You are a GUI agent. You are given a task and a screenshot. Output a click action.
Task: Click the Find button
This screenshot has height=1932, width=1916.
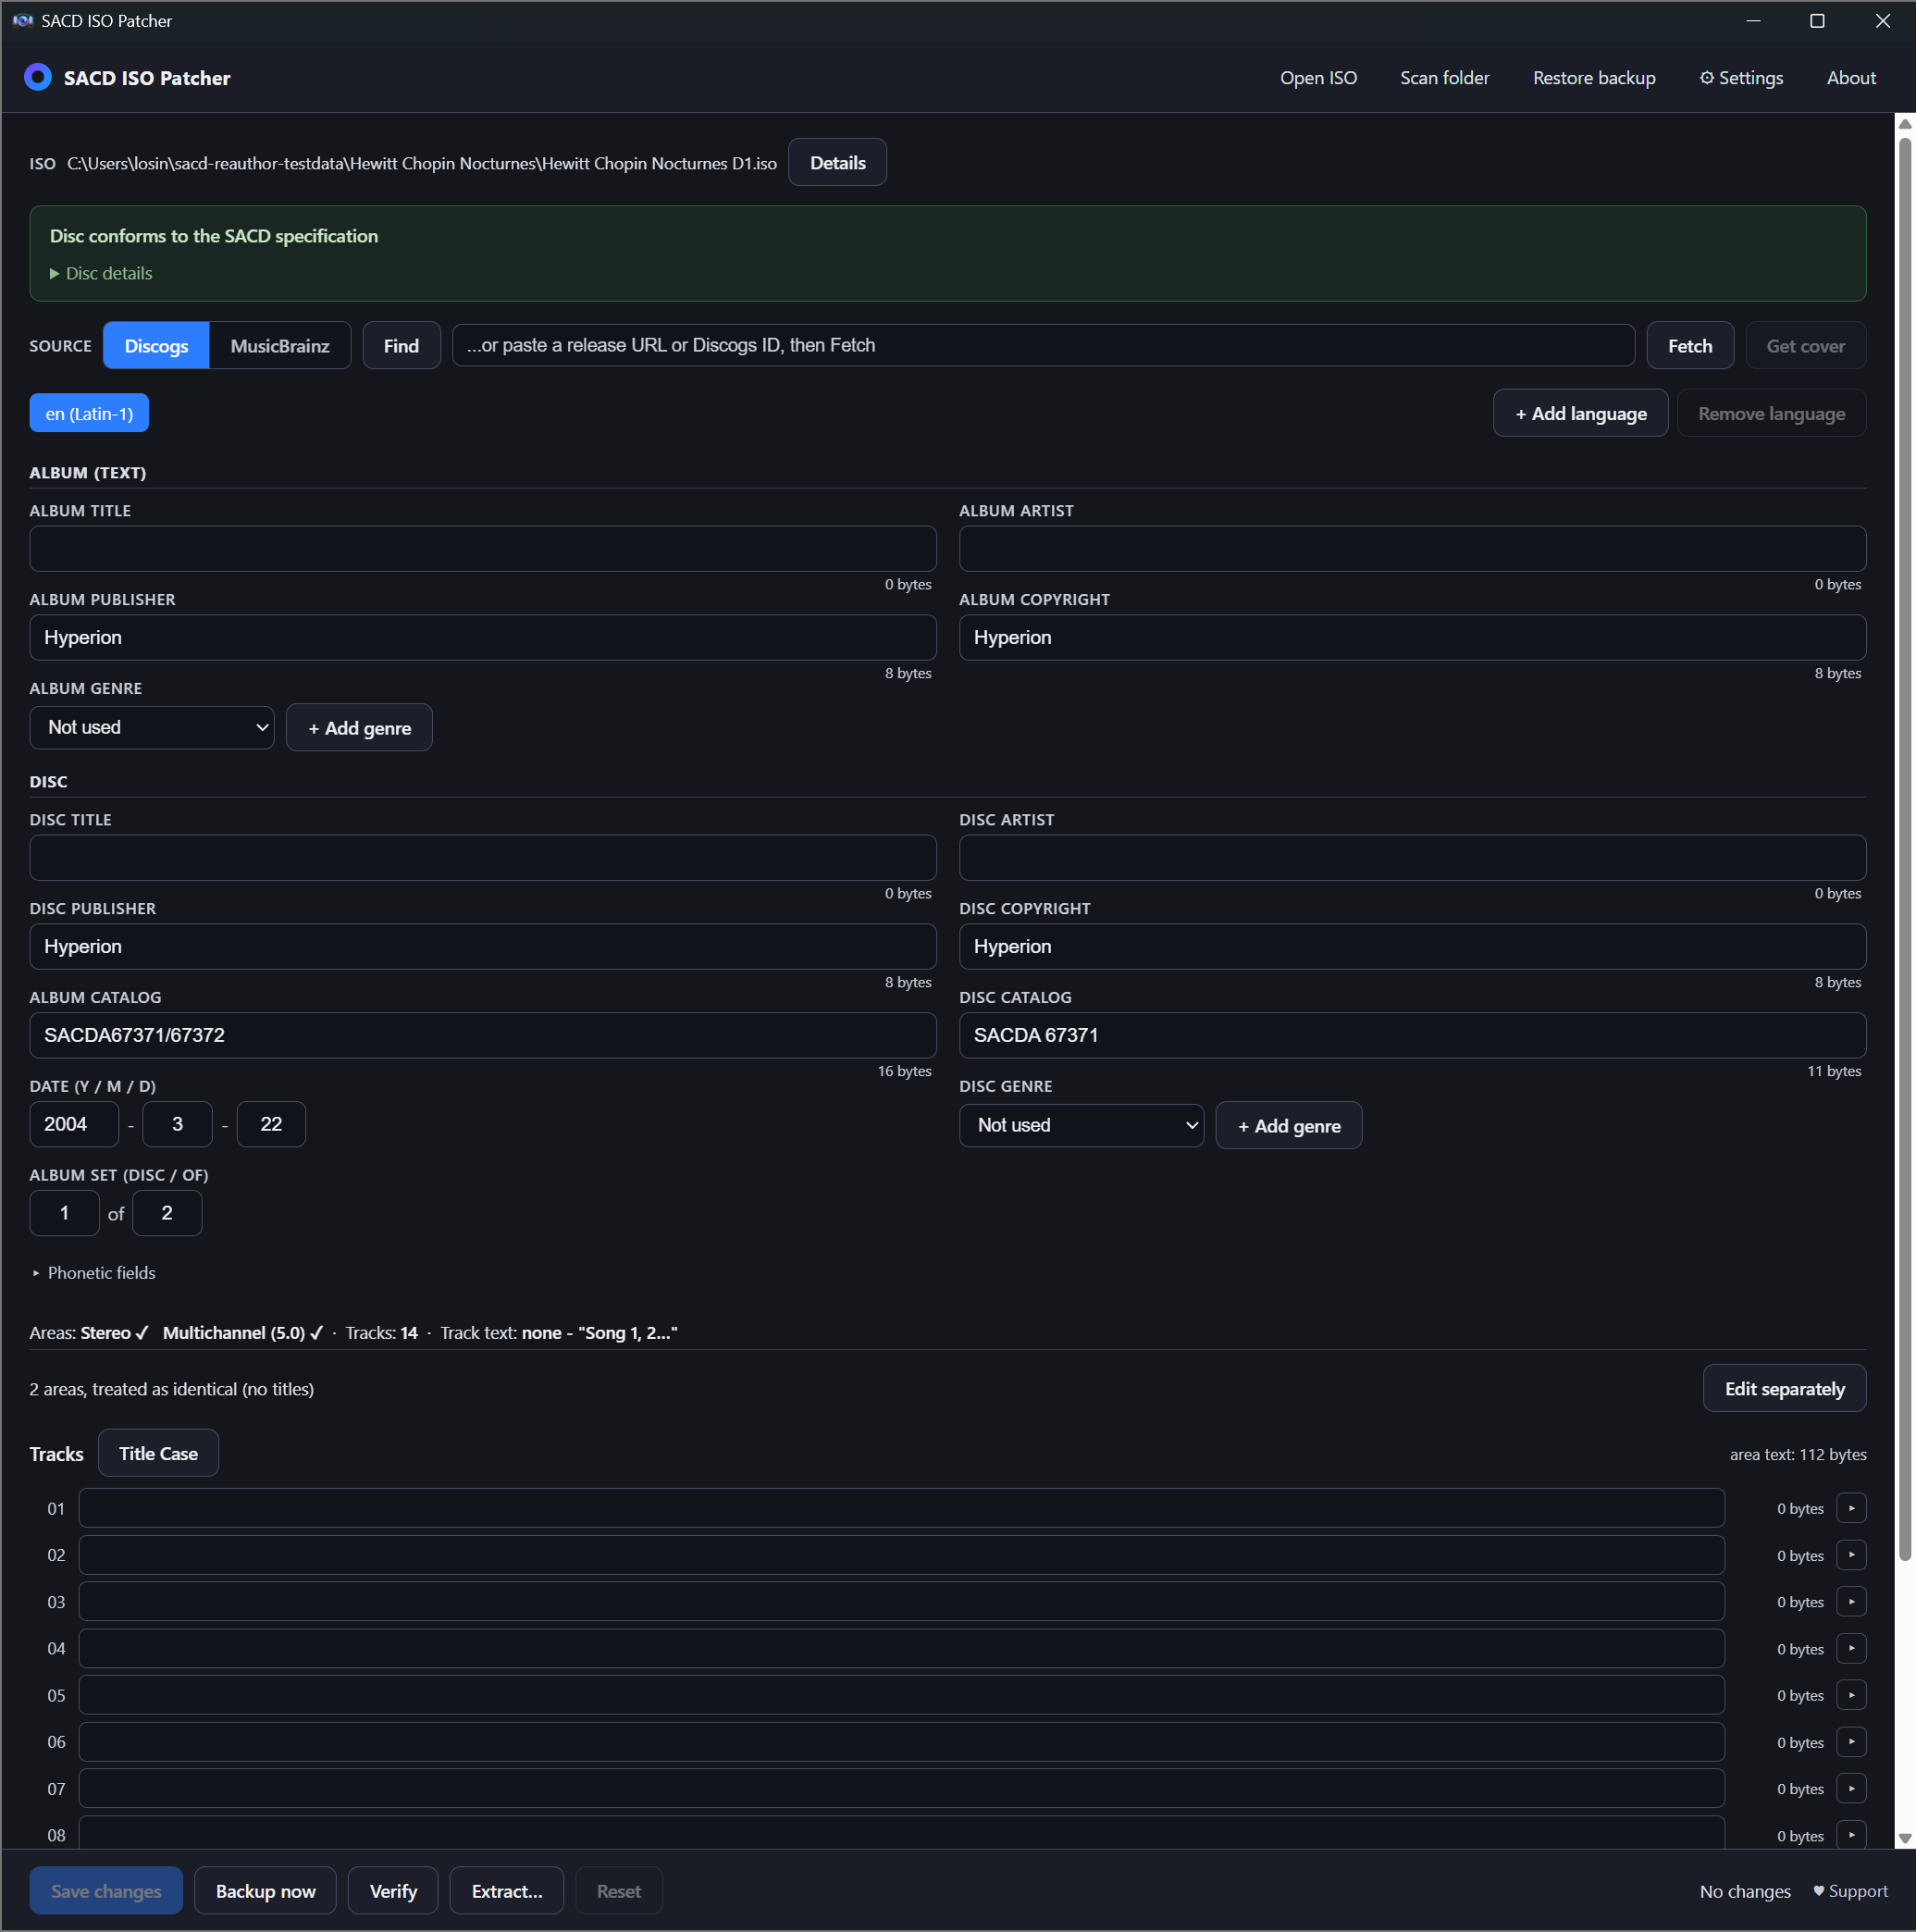[x=401, y=345]
